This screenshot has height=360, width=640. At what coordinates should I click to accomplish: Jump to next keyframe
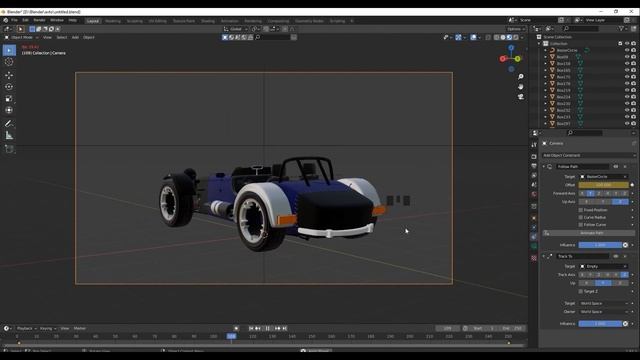278,328
